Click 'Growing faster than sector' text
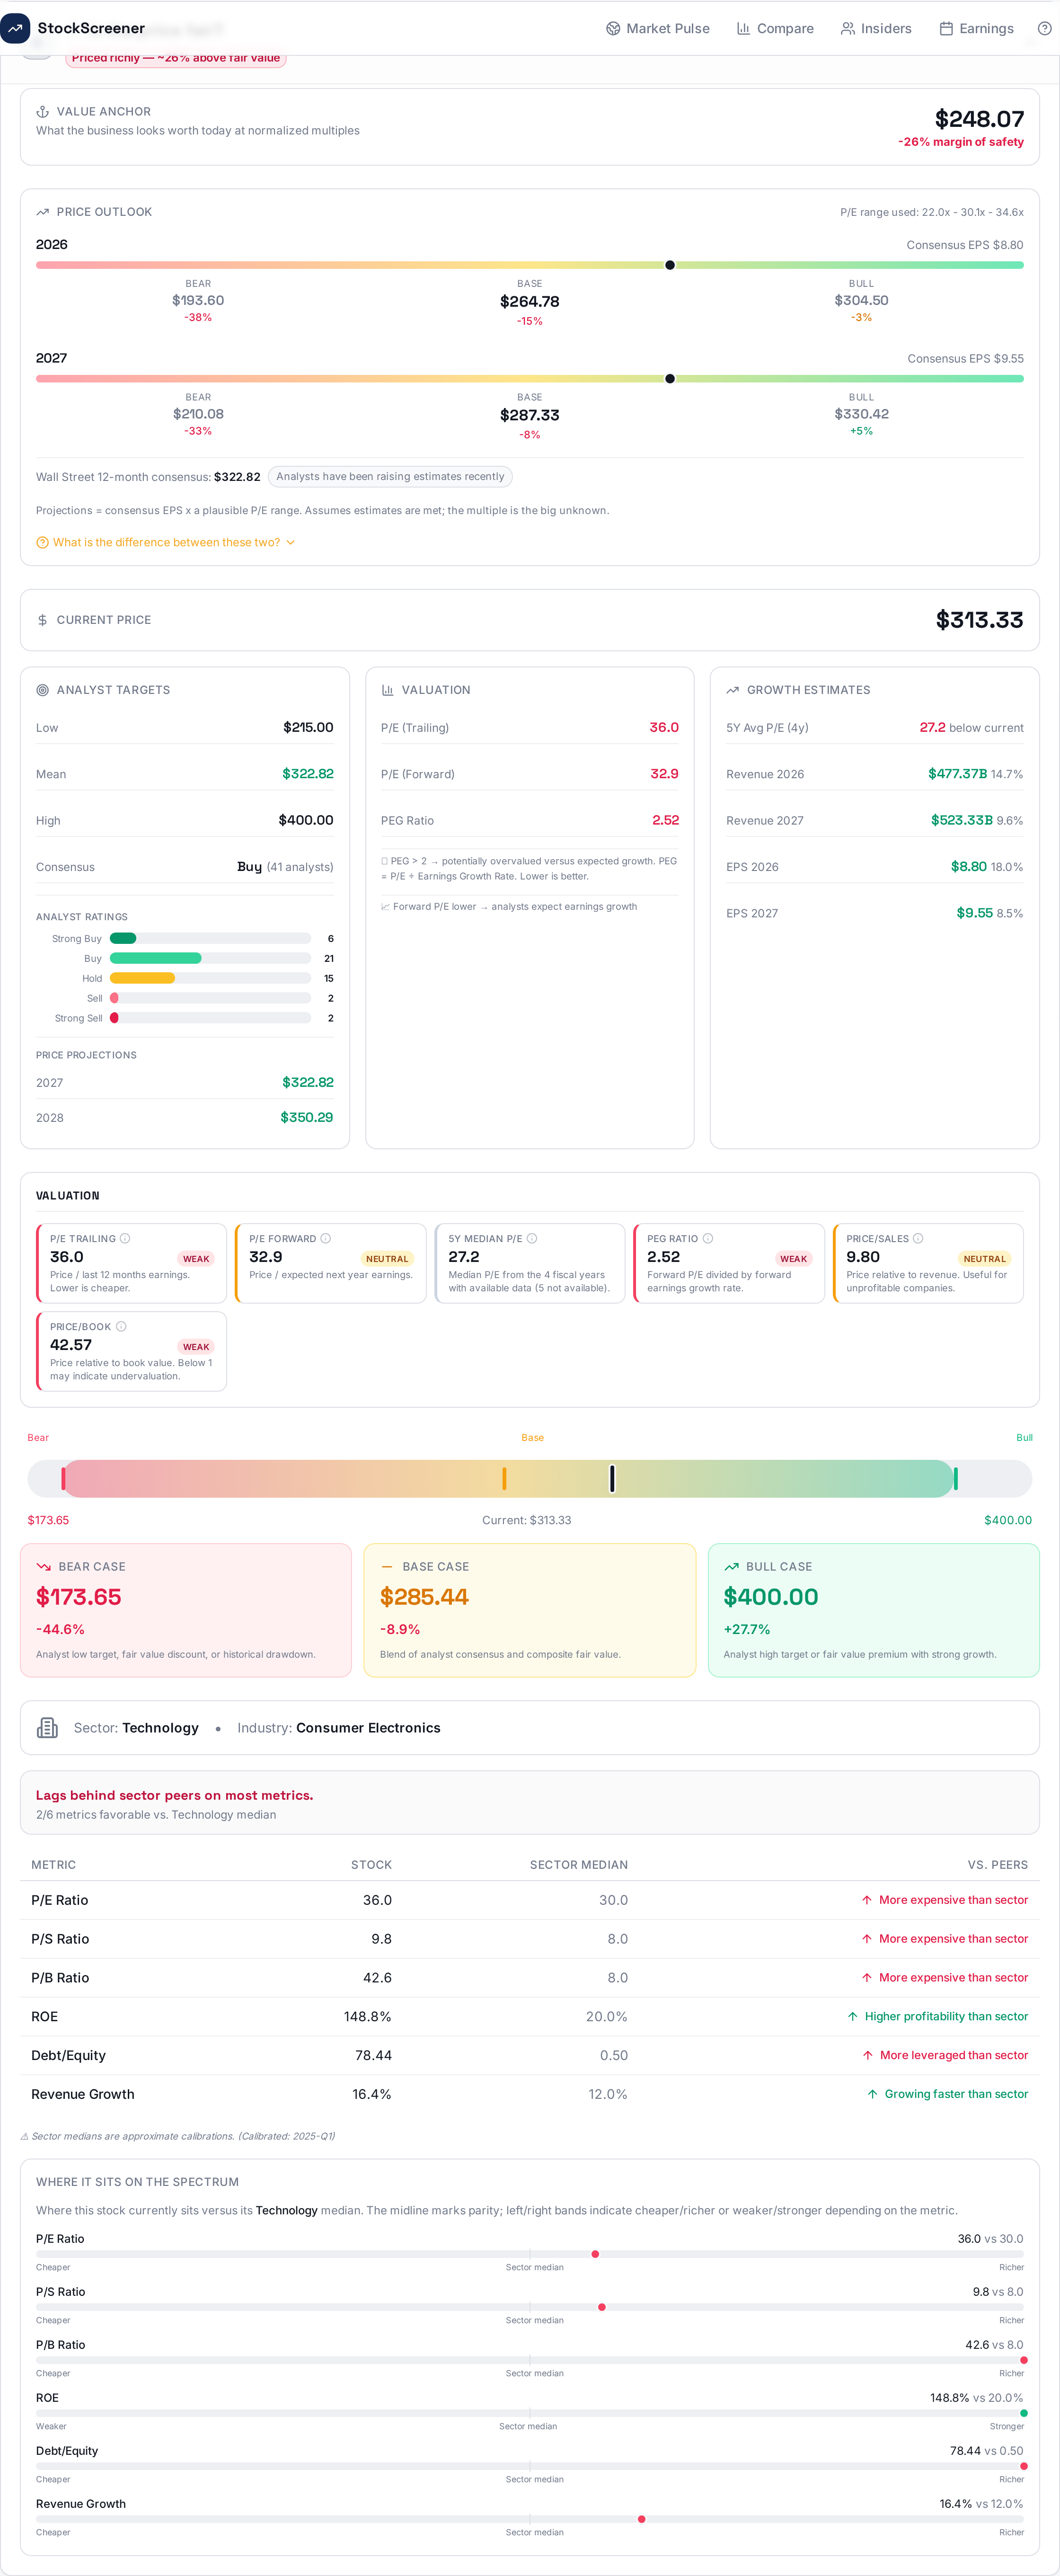The width and height of the screenshot is (1060, 2576). [956, 2093]
